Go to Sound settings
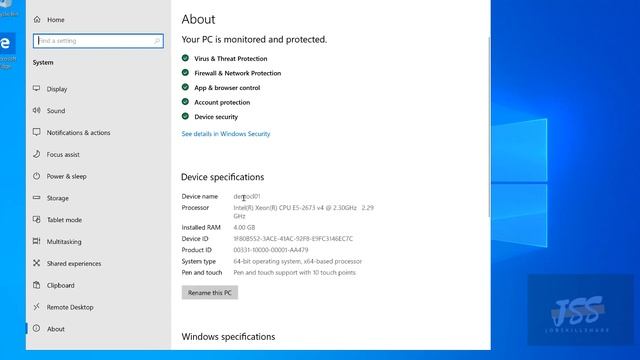 coord(56,111)
